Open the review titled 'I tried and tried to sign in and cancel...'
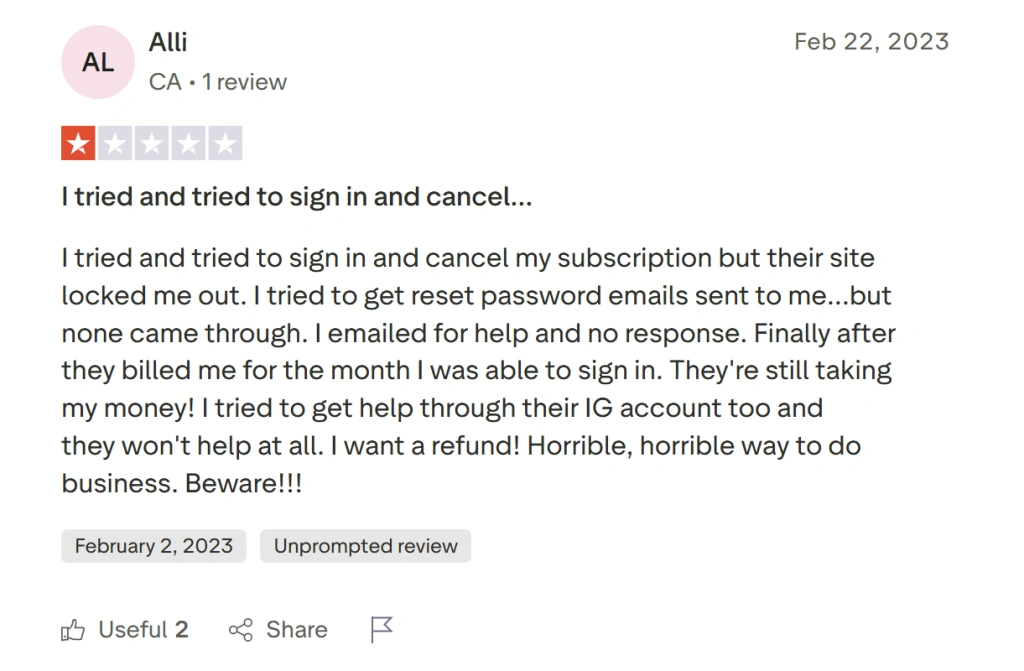 [x=296, y=196]
